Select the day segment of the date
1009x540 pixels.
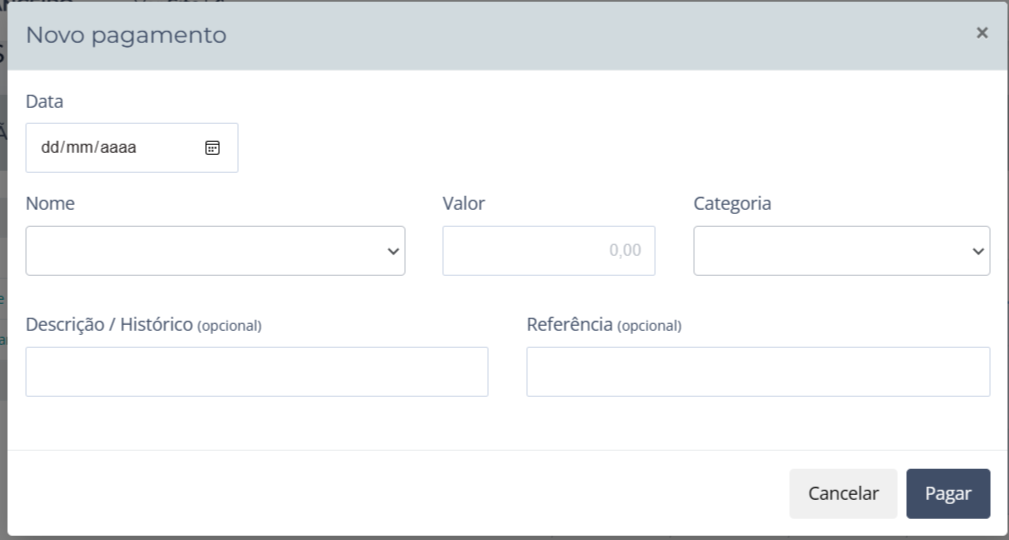[50, 148]
